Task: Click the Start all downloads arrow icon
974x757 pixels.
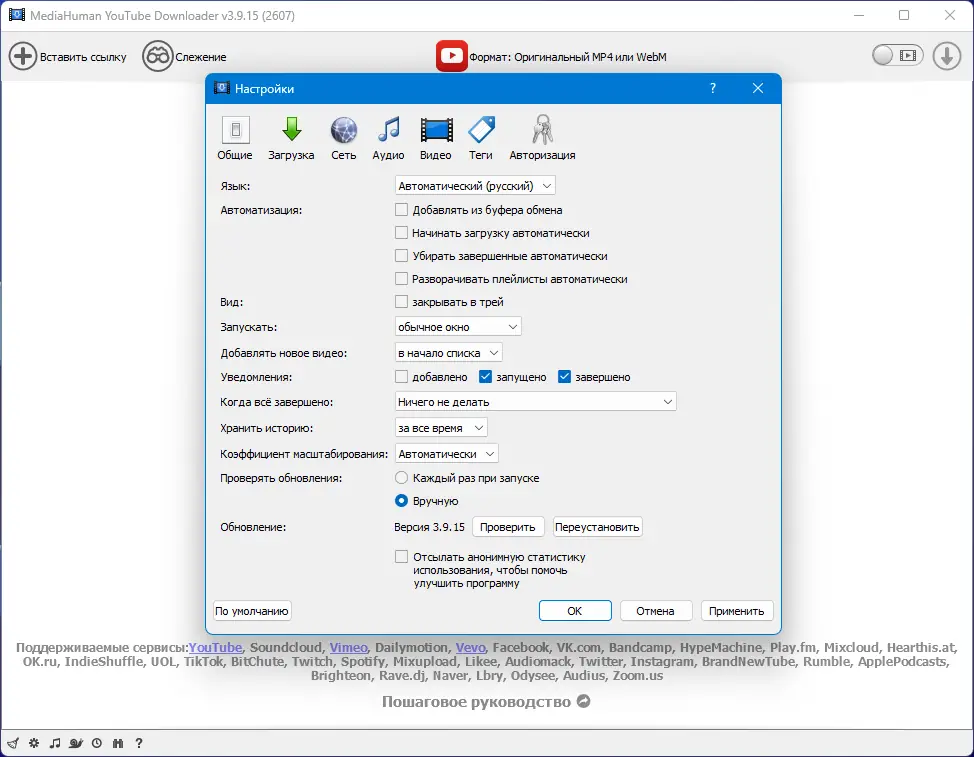Action: click(x=947, y=56)
